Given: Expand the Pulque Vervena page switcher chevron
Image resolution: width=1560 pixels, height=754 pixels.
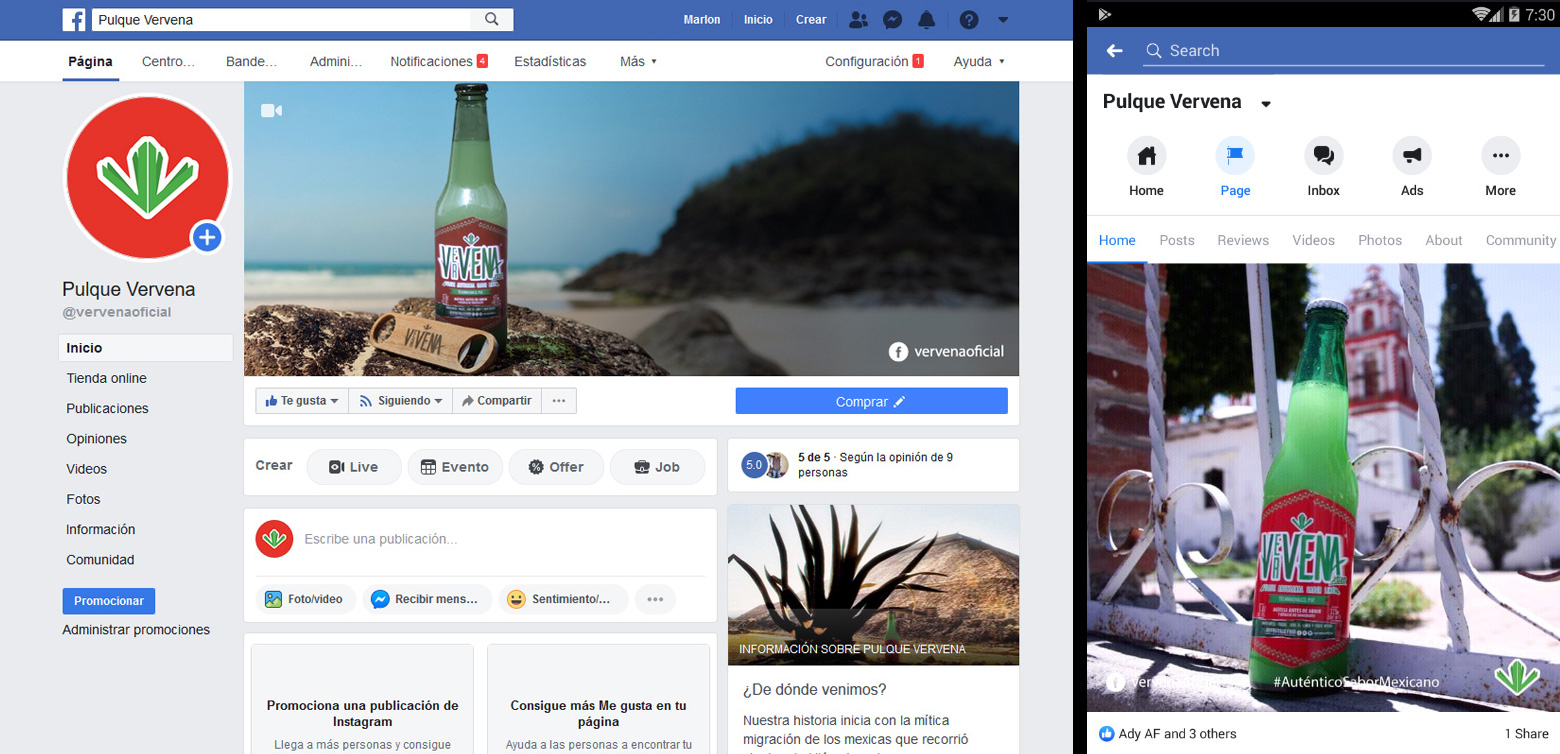Looking at the screenshot, I should point(1265,102).
